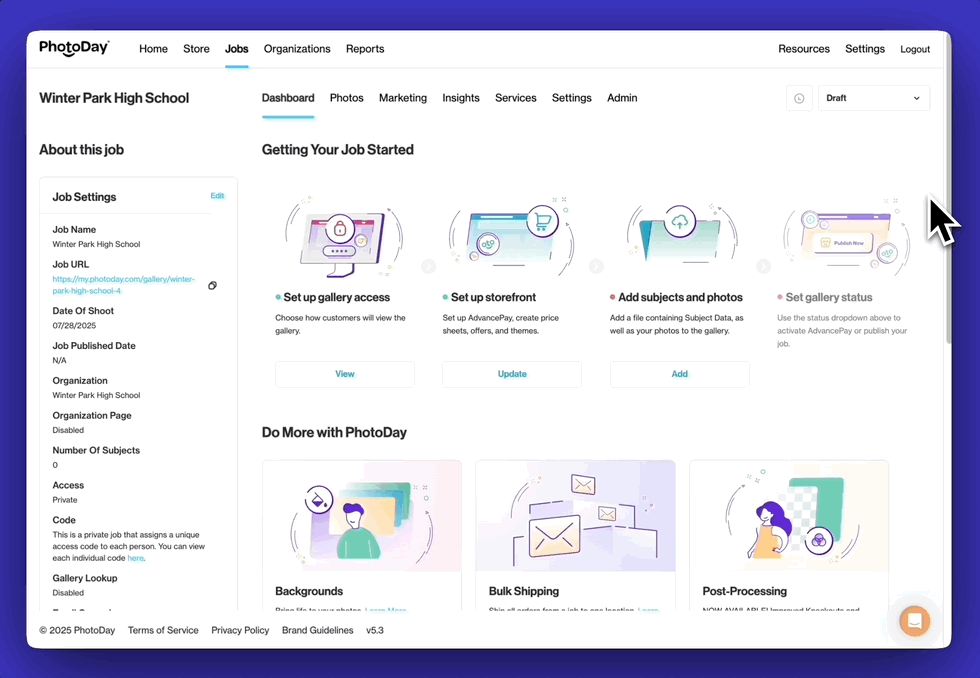
Task: Edit the Job Settings
Action: 217,196
